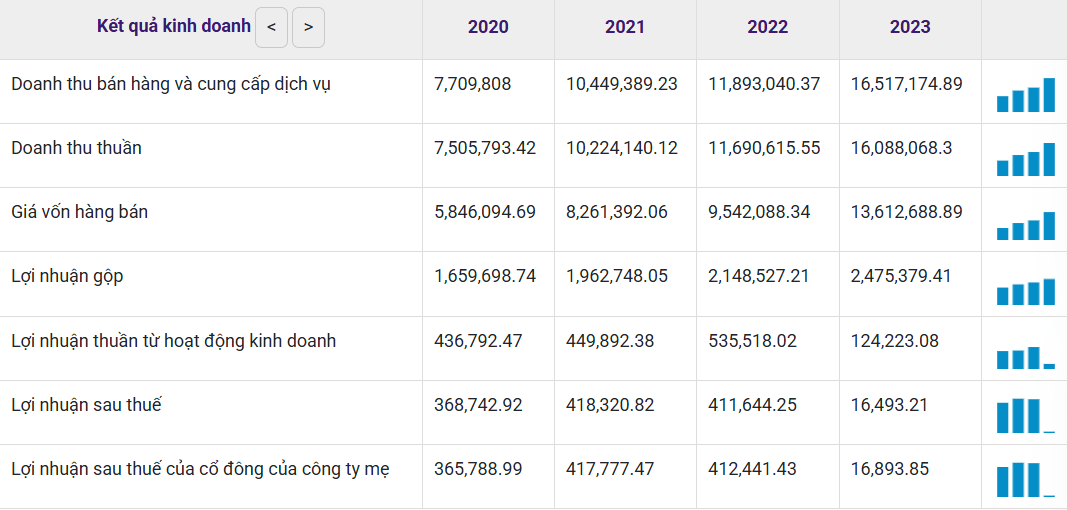Select the 2022 column header
The image size is (1067, 510).
(768, 27)
